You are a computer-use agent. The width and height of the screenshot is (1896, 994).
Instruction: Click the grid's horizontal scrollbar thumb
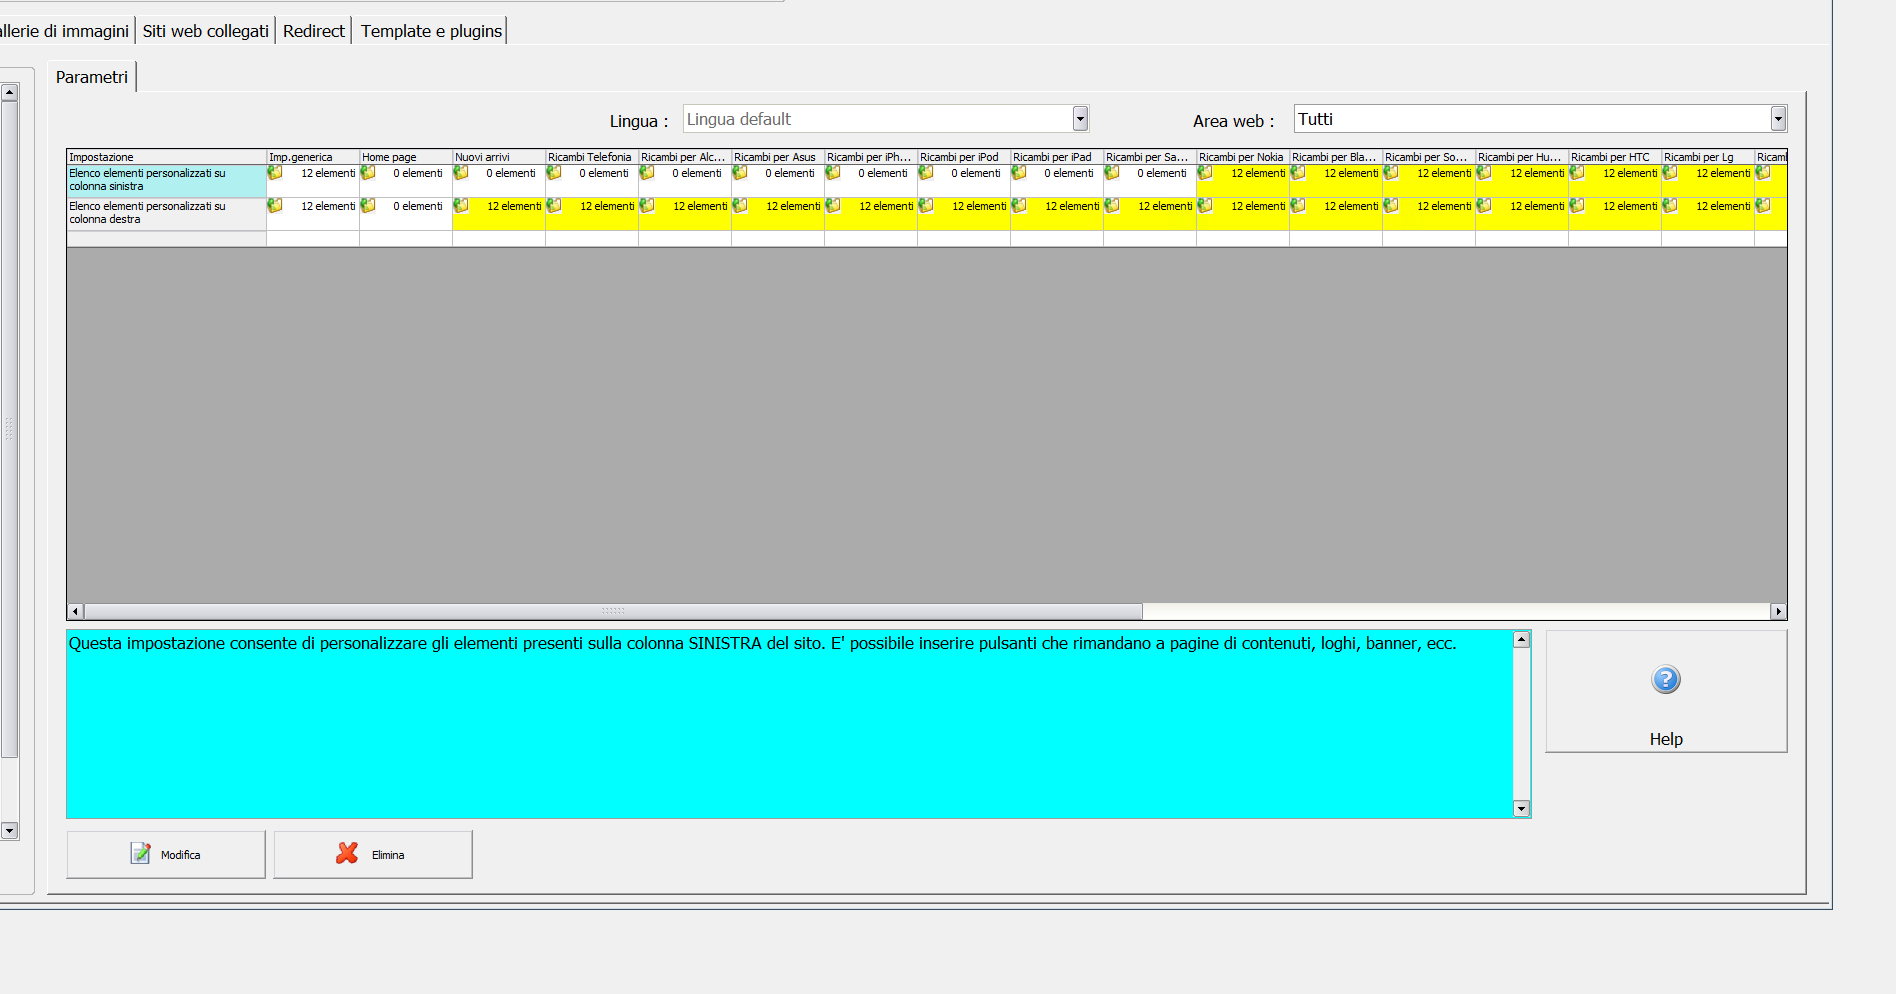(x=613, y=611)
